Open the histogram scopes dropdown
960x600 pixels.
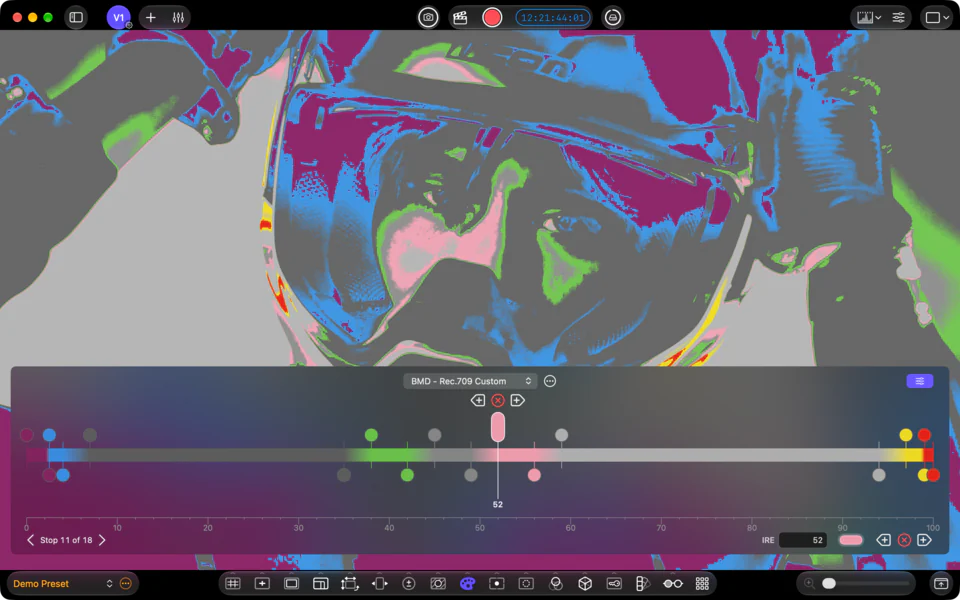869,17
